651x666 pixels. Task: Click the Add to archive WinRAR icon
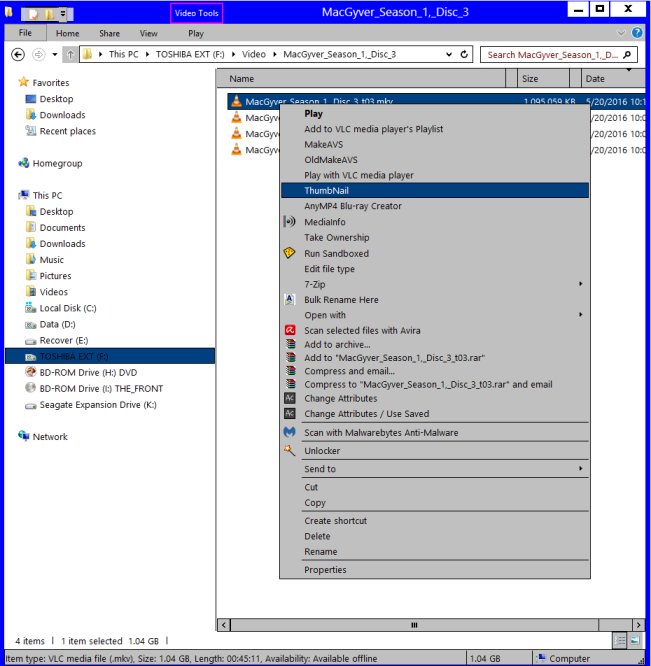[290, 344]
